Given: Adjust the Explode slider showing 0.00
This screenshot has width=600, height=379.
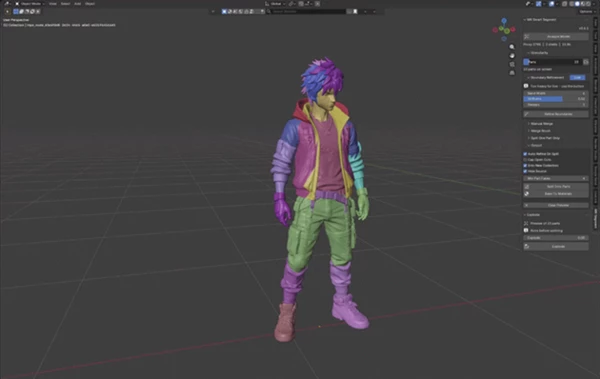Looking at the screenshot, I should [x=556, y=238].
